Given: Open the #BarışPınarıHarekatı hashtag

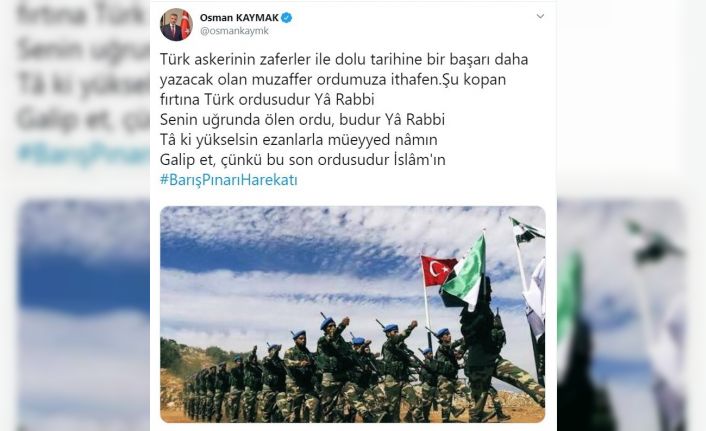Looking at the screenshot, I should [229, 180].
